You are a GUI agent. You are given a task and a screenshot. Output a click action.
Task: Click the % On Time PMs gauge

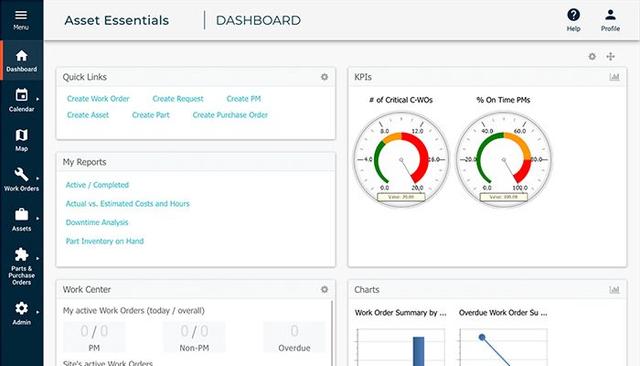point(504,160)
